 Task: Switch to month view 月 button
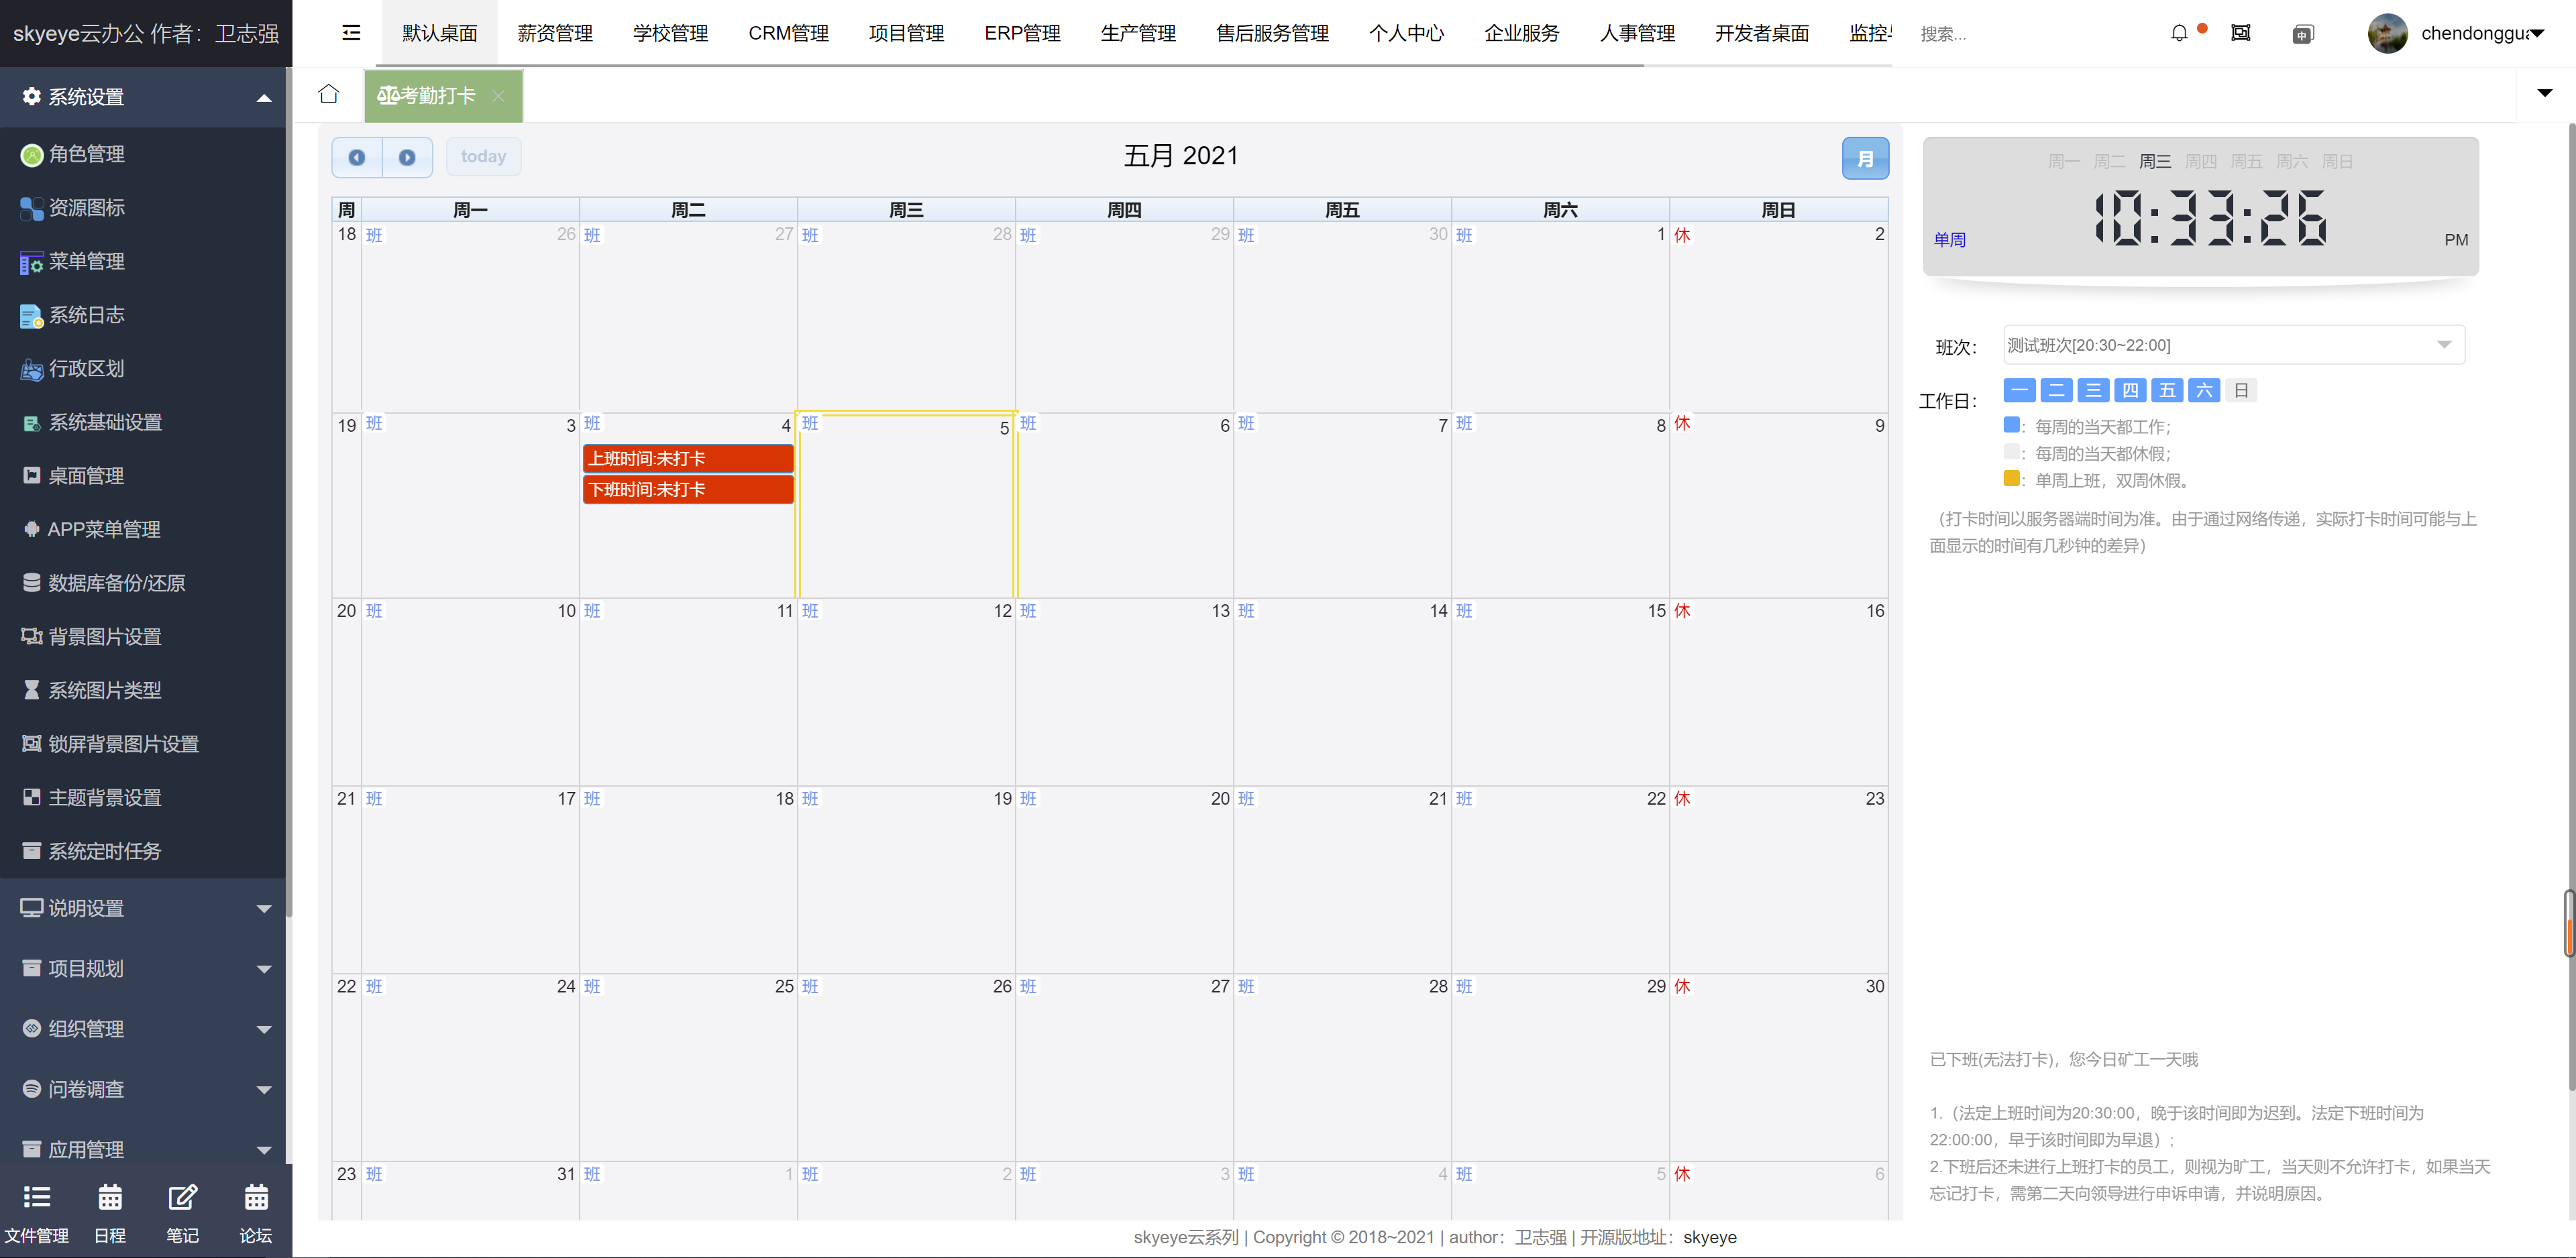[1865, 158]
